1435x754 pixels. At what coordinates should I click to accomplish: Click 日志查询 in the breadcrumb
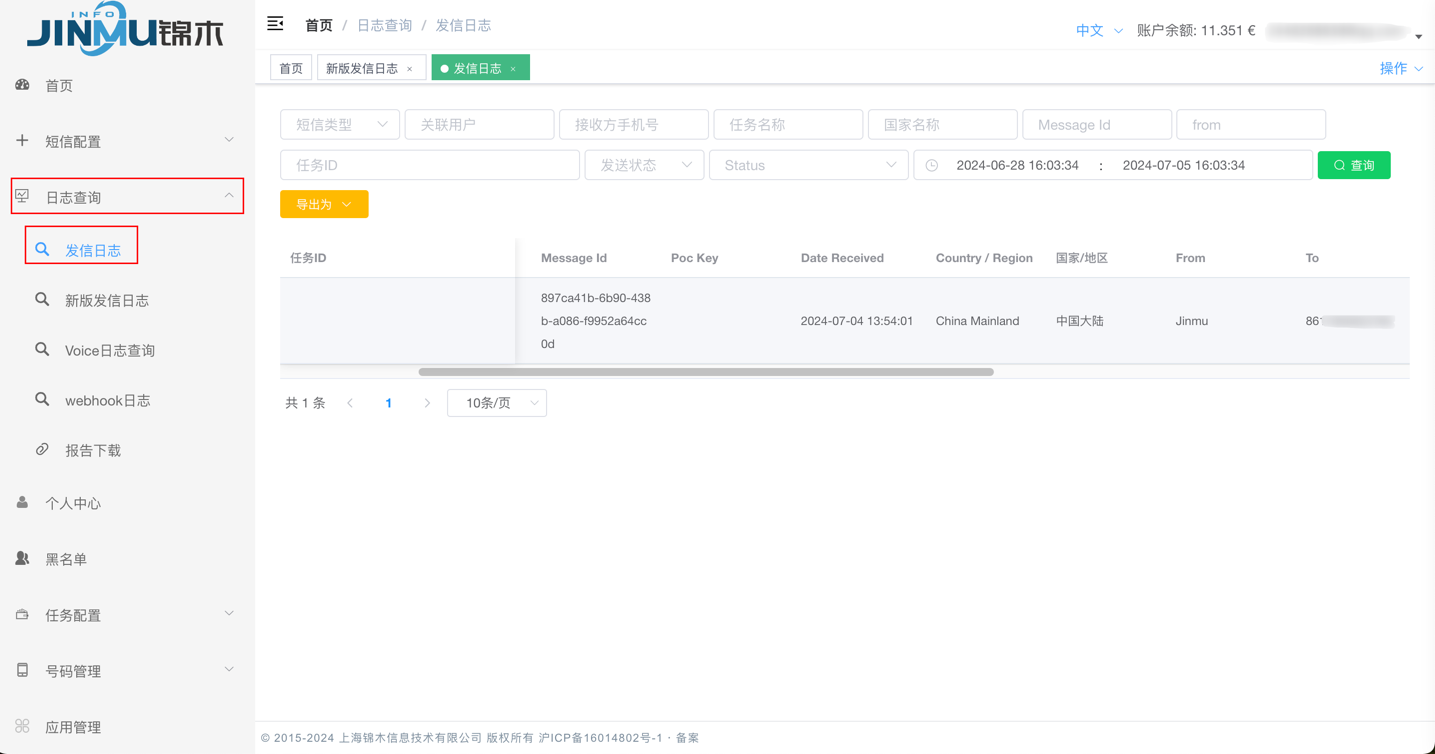tap(384, 25)
